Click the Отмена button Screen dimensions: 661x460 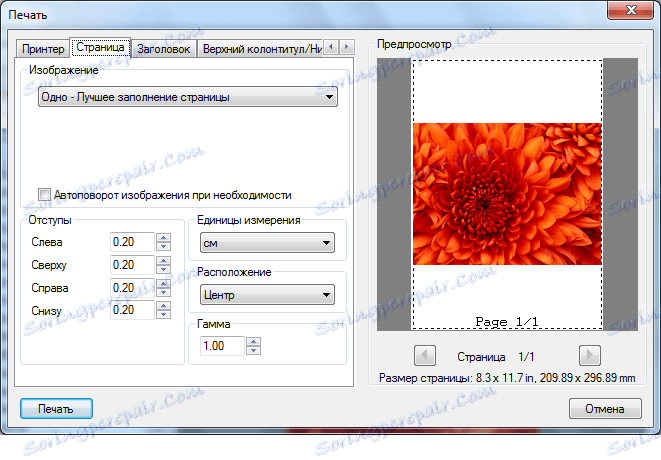tap(605, 409)
